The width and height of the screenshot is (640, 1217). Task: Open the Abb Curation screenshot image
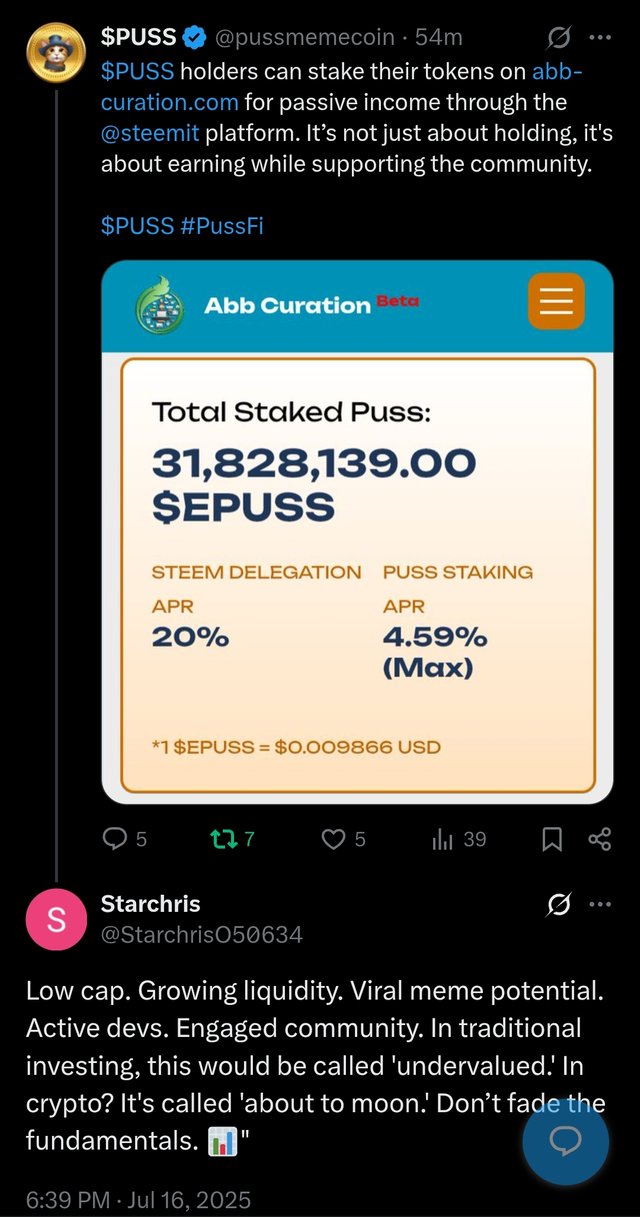(x=357, y=532)
